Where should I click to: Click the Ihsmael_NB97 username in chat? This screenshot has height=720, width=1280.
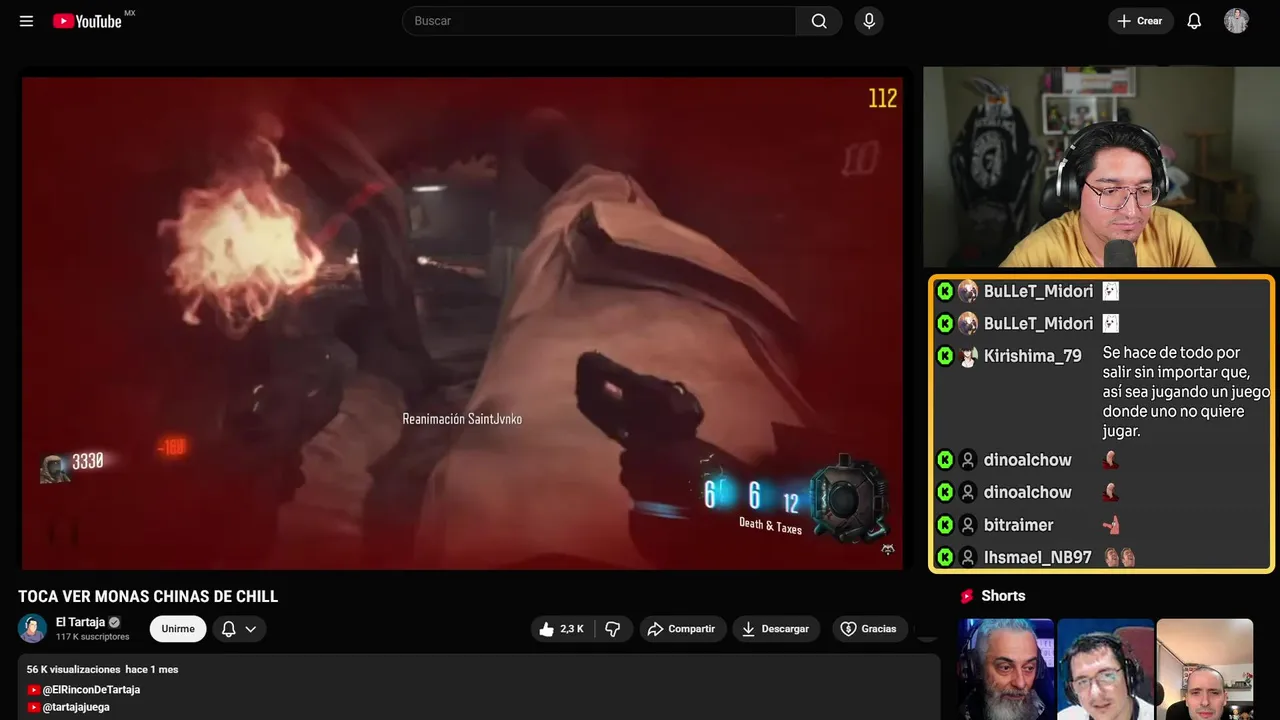pyautogui.click(x=1038, y=557)
